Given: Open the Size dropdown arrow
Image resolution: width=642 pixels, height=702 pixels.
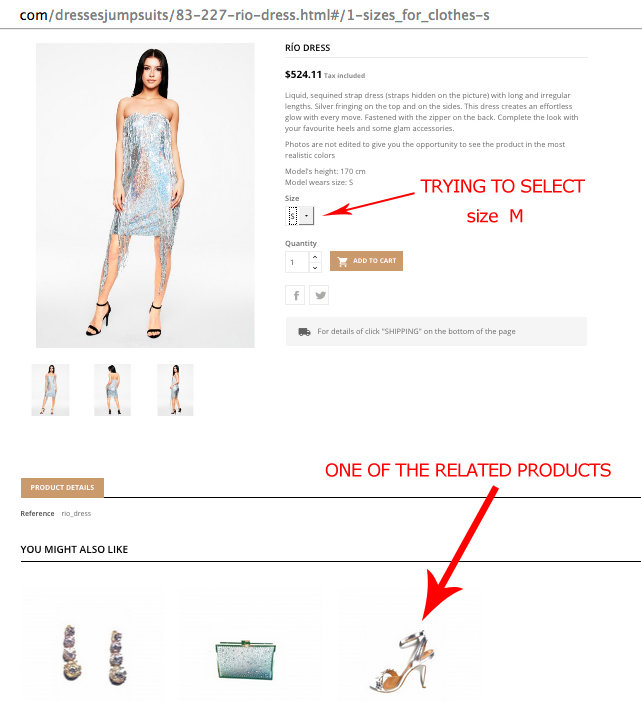Looking at the screenshot, I should coord(307,216).
